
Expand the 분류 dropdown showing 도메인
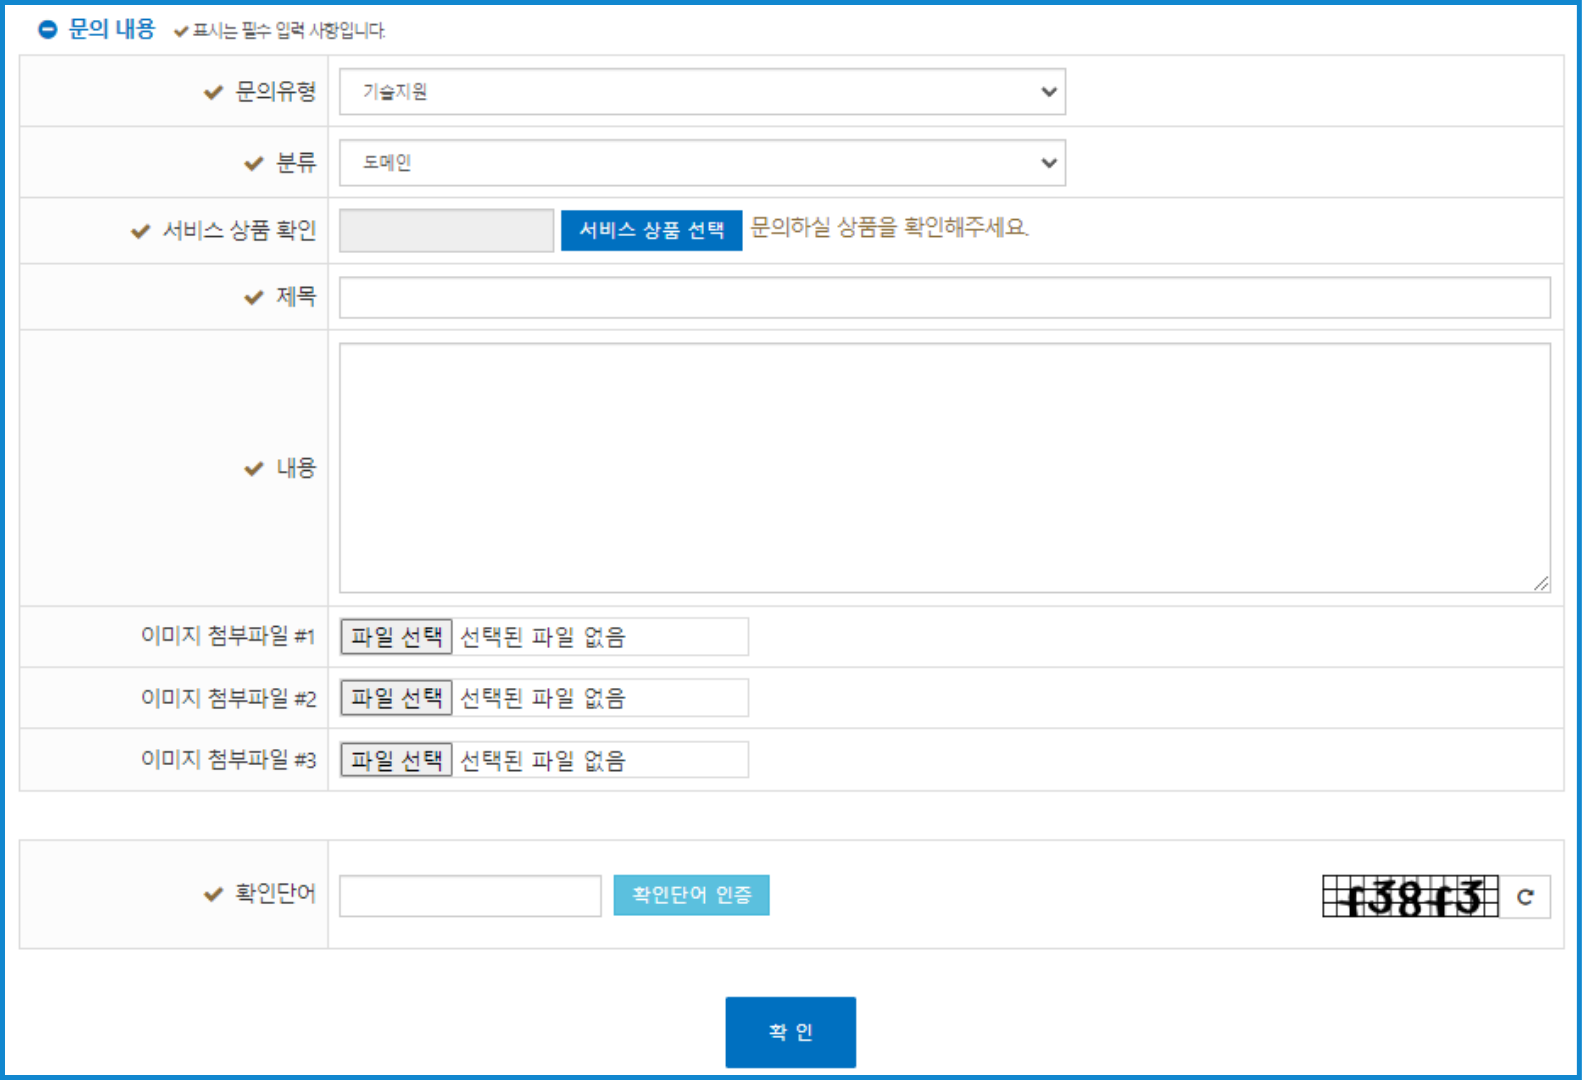[701, 163]
